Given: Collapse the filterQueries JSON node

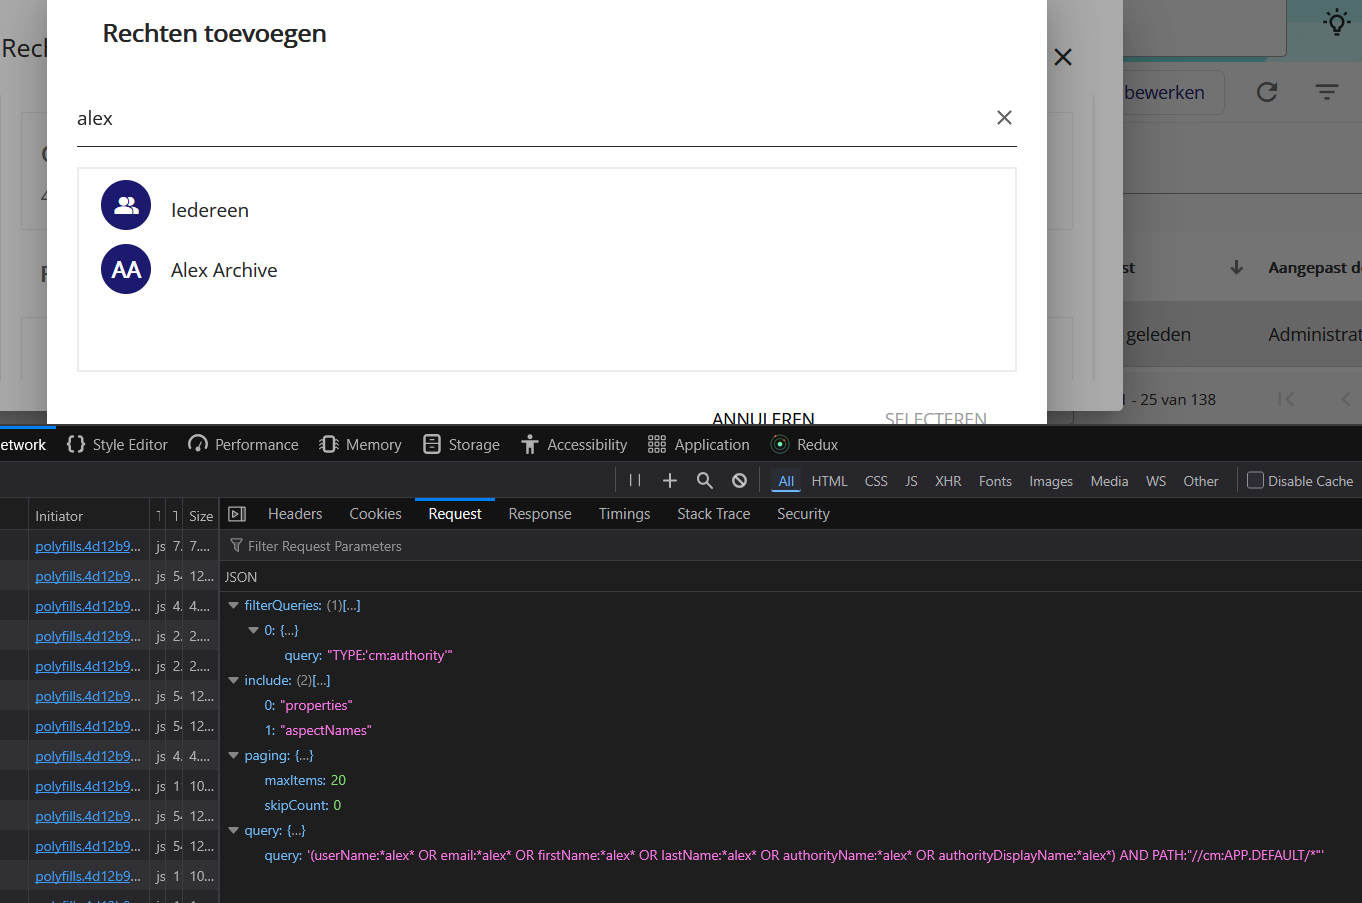Looking at the screenshot, I should [234, 605].
